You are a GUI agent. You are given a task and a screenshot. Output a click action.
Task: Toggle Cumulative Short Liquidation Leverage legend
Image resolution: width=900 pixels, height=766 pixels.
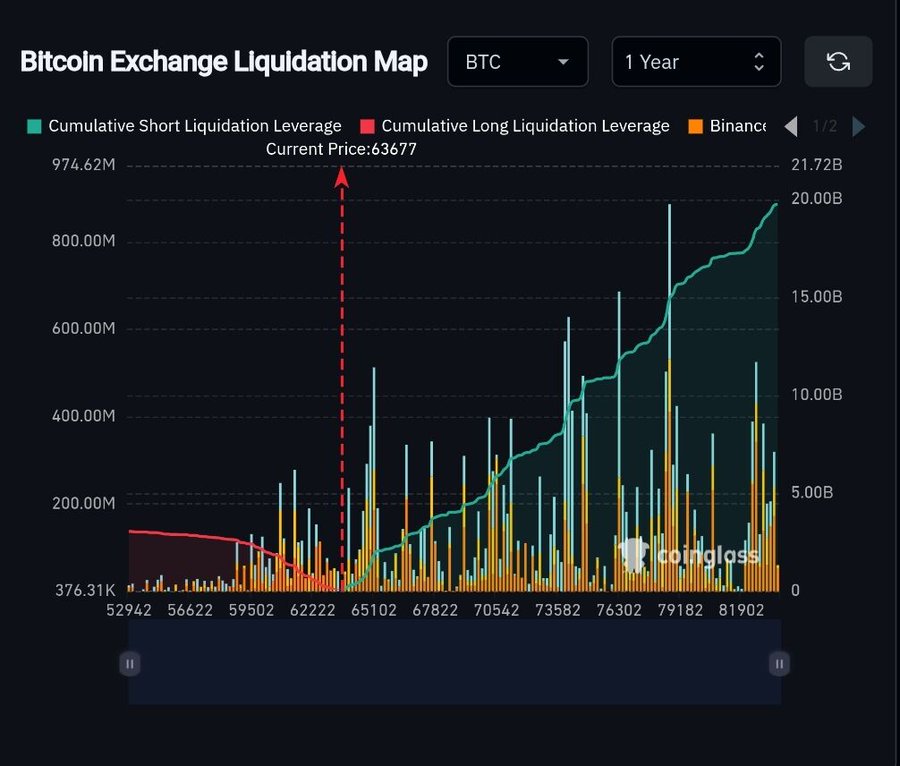click(184, 126)
